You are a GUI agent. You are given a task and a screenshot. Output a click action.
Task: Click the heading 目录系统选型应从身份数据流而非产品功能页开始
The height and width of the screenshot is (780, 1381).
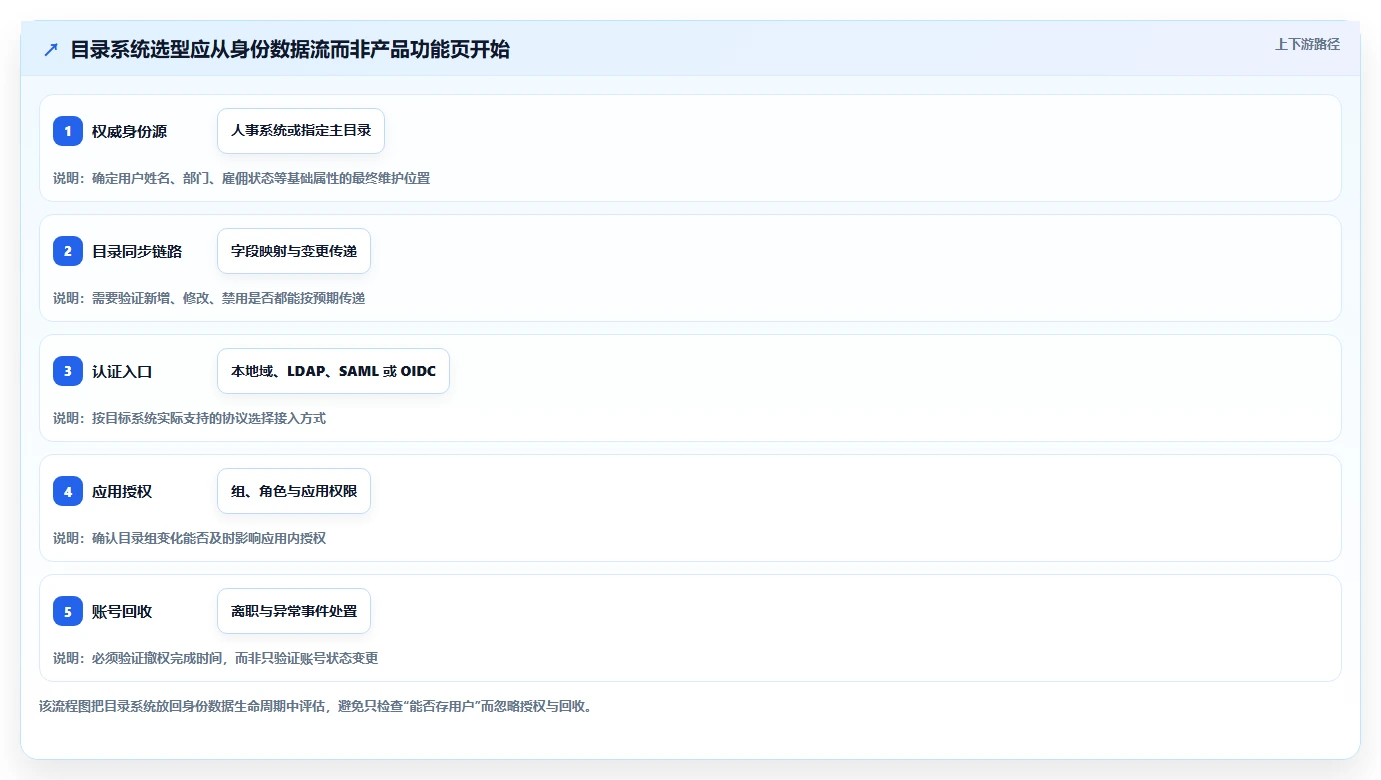coord(290,49)
